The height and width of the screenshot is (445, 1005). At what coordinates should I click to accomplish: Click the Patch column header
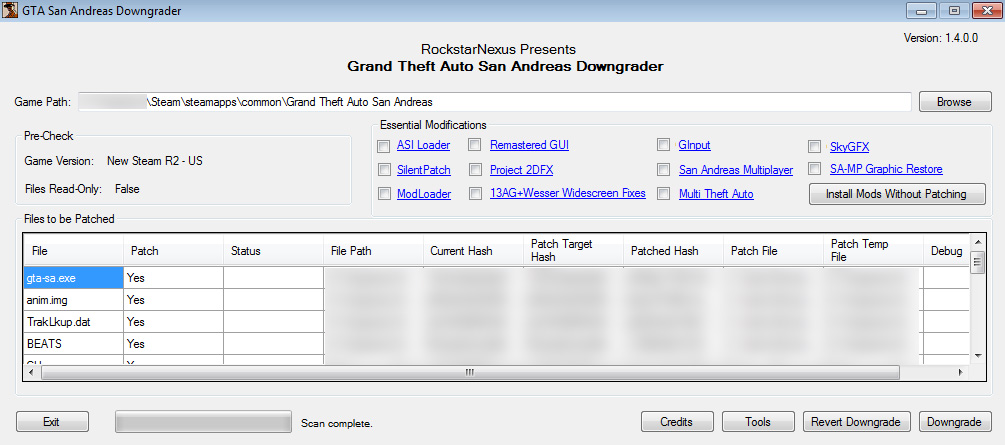(x=173, y=251)
